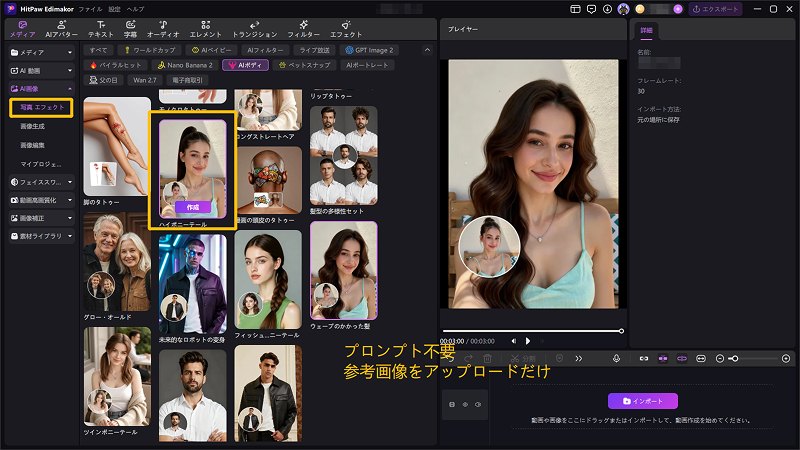The width and height of the screenshot is (800, 450).
Task: Open the download manager icon
Action: [607, 9]
